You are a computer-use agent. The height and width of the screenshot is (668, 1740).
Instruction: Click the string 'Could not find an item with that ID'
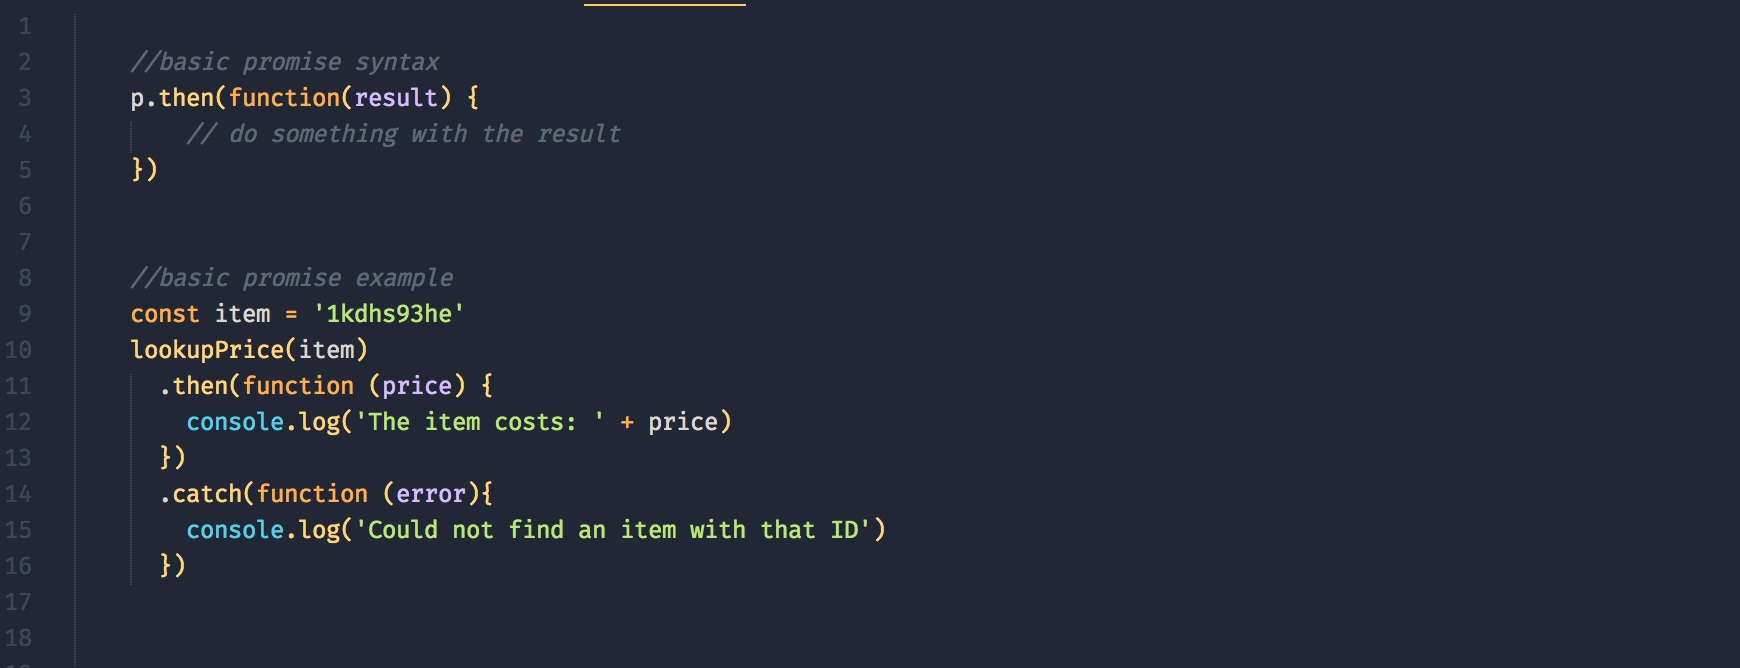pos(613,530)
